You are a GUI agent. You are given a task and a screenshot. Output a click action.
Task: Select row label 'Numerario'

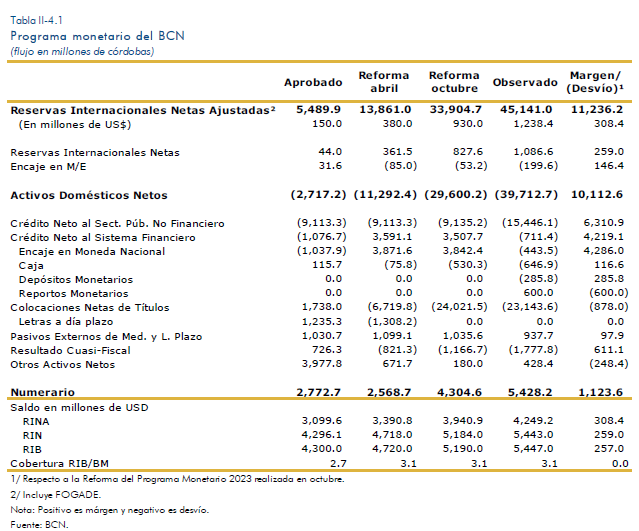pos(42,392)
